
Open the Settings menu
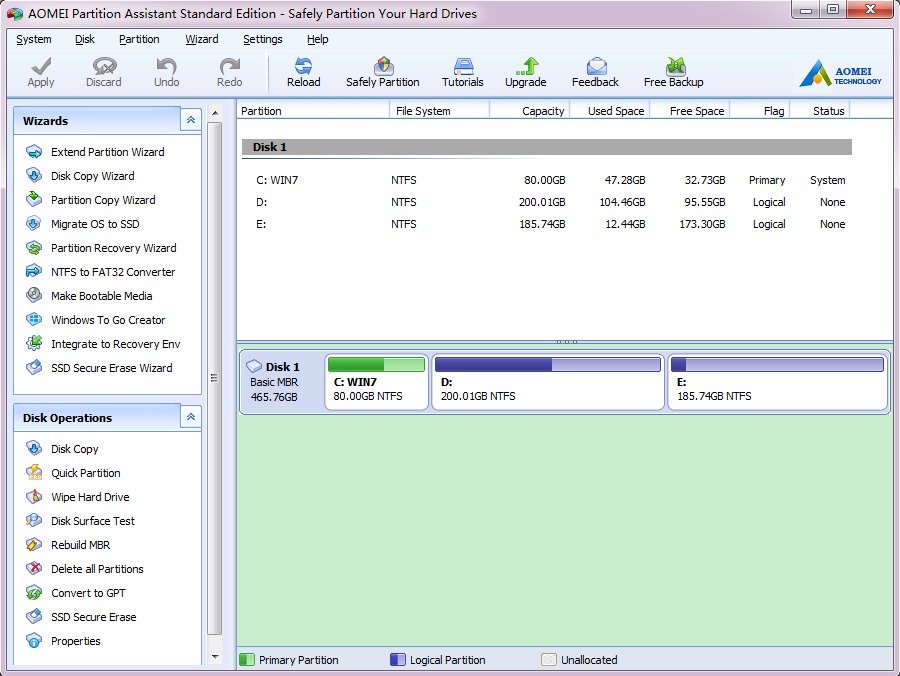[x=262, y=39]
